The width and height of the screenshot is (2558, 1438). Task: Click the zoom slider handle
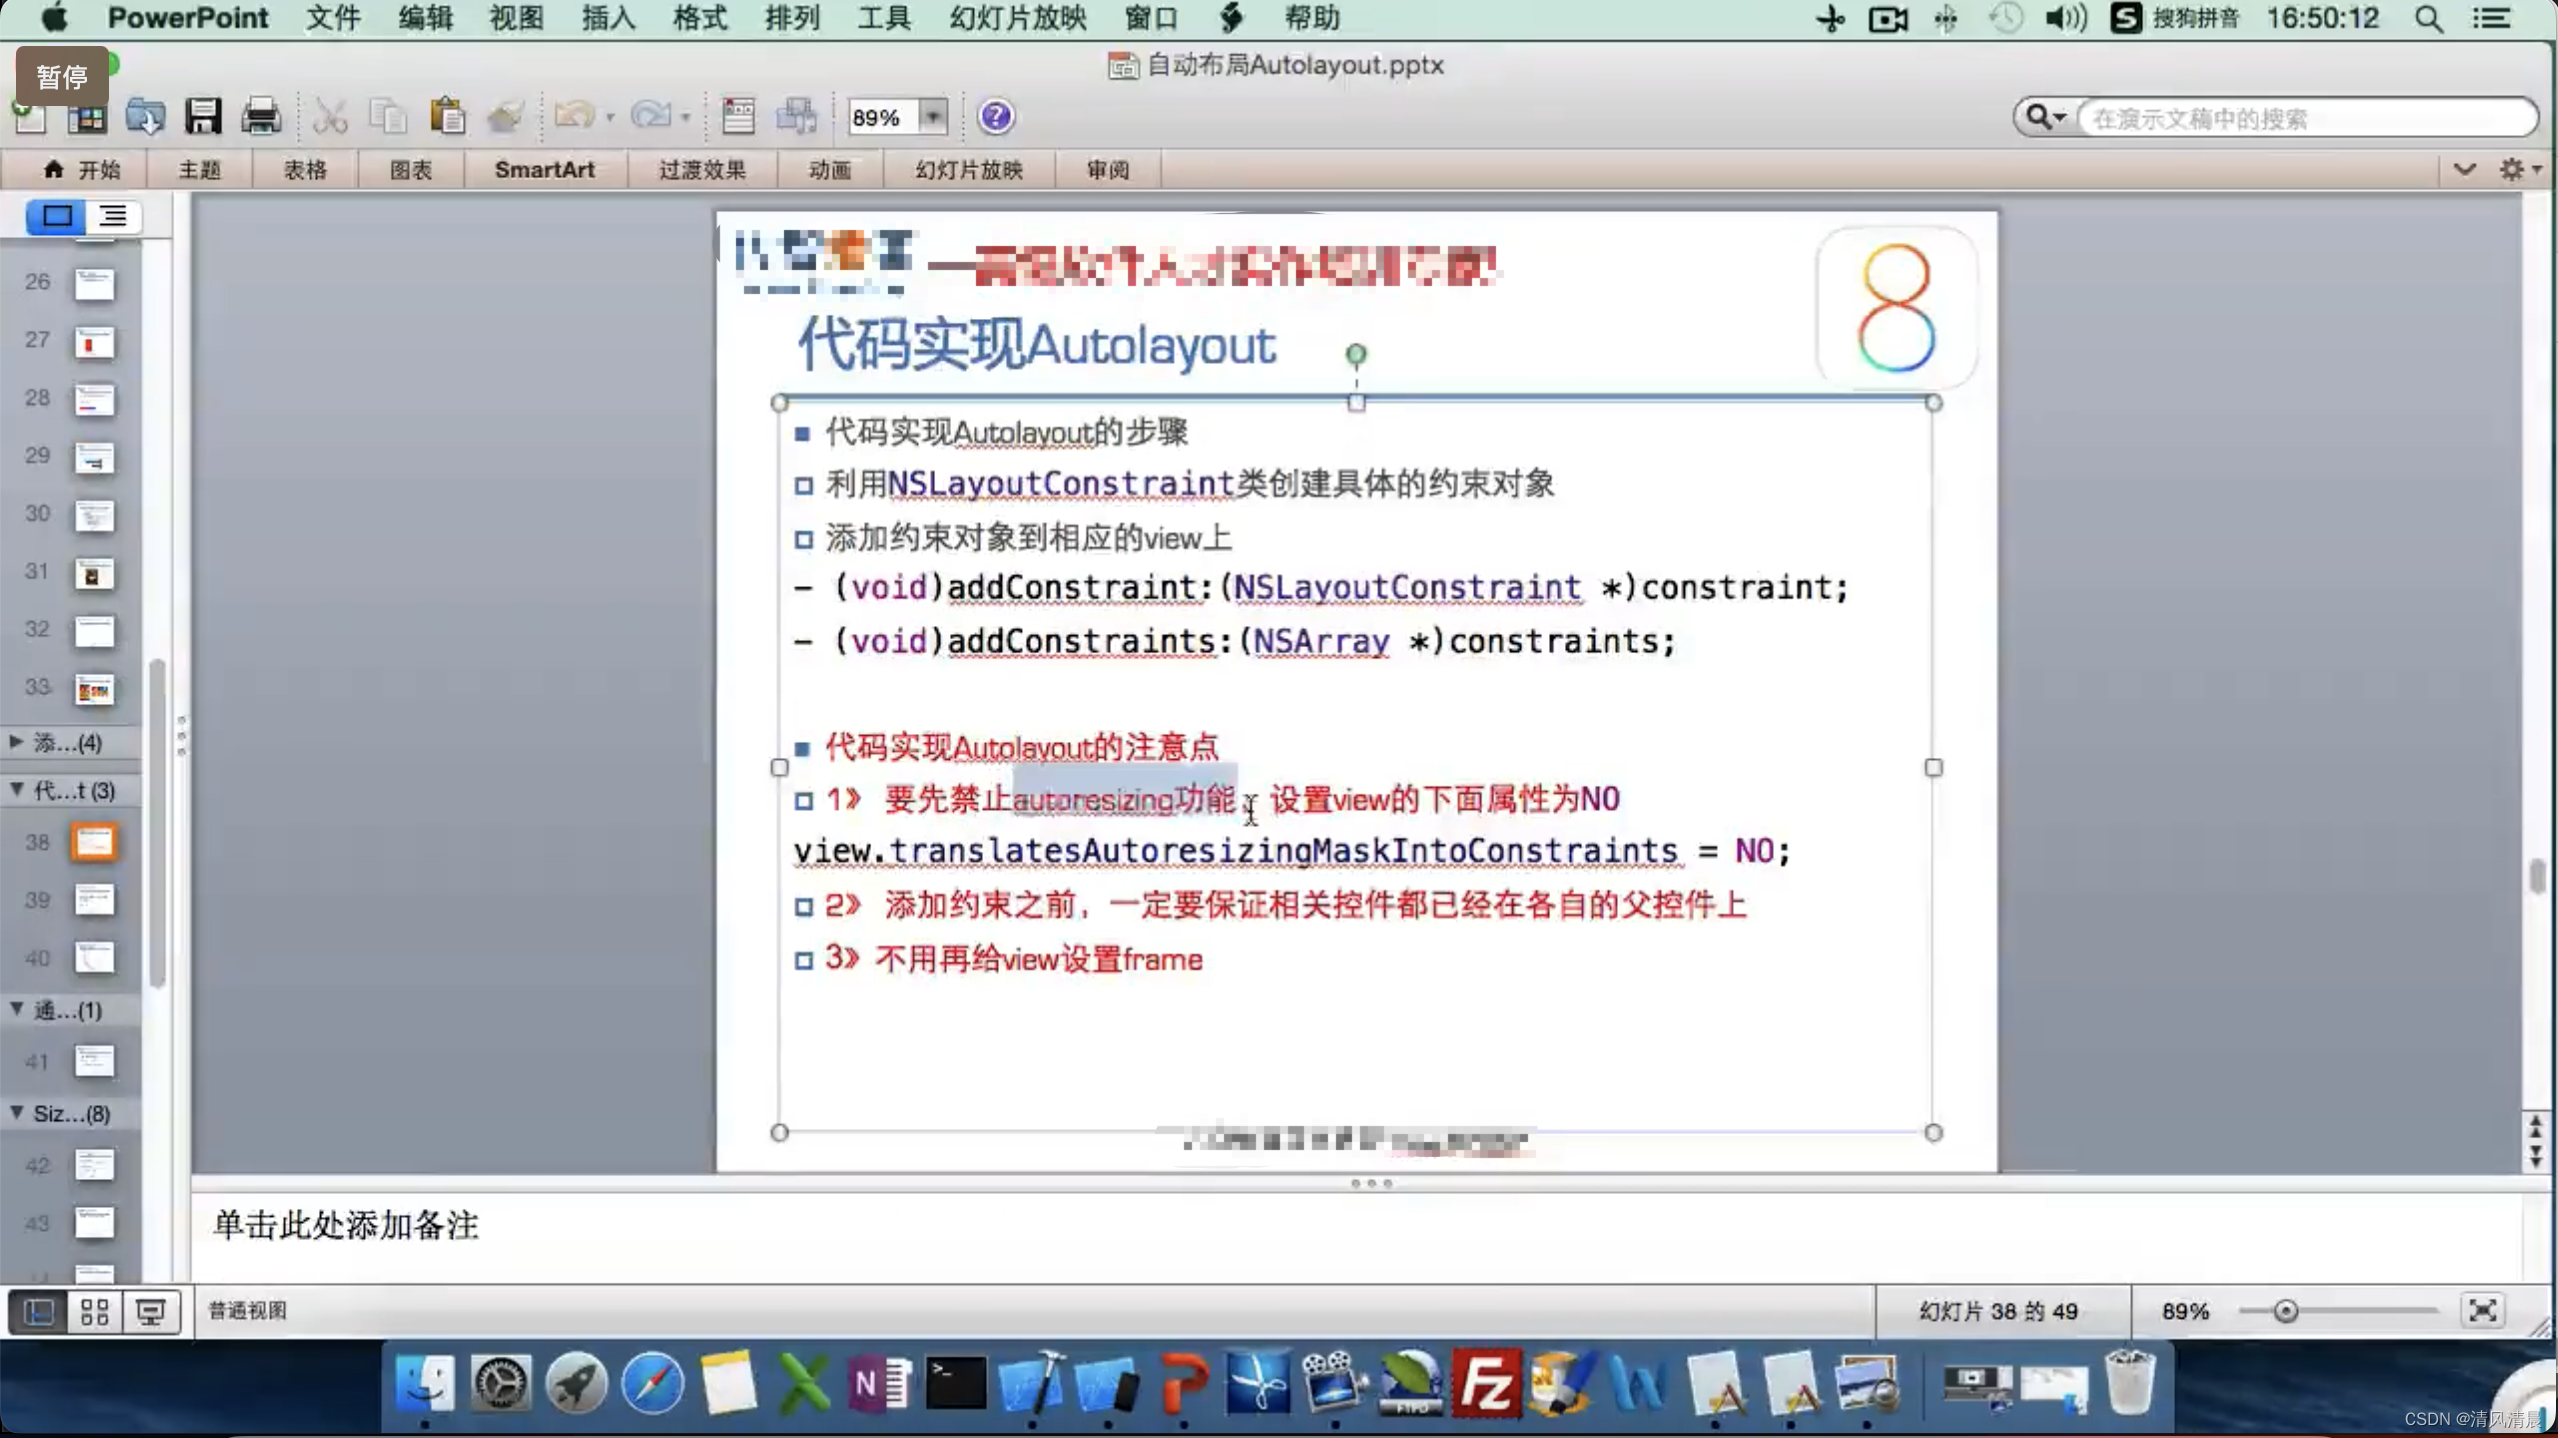(2286, 1311)
